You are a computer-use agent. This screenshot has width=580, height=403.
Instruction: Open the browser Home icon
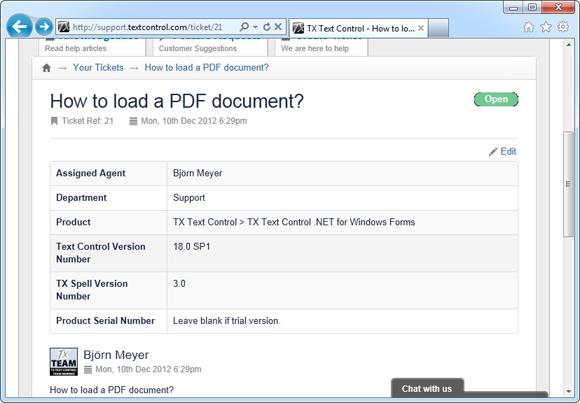click(x=529, y=27)
